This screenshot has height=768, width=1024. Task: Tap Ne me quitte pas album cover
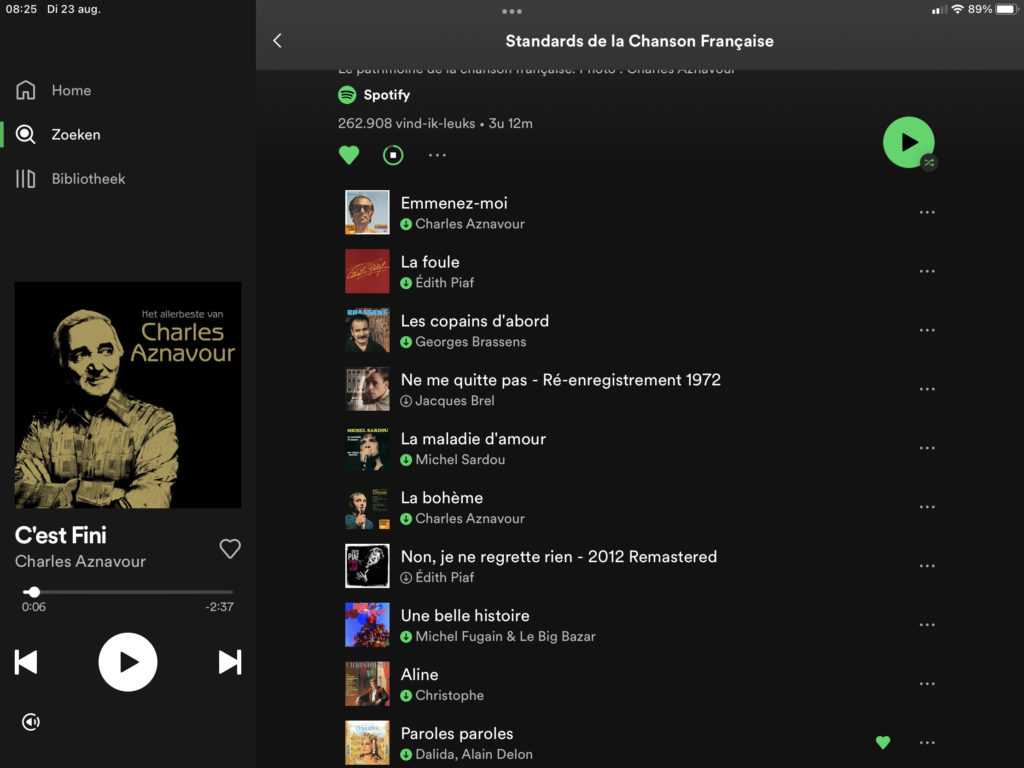click(x=367, y=389)
